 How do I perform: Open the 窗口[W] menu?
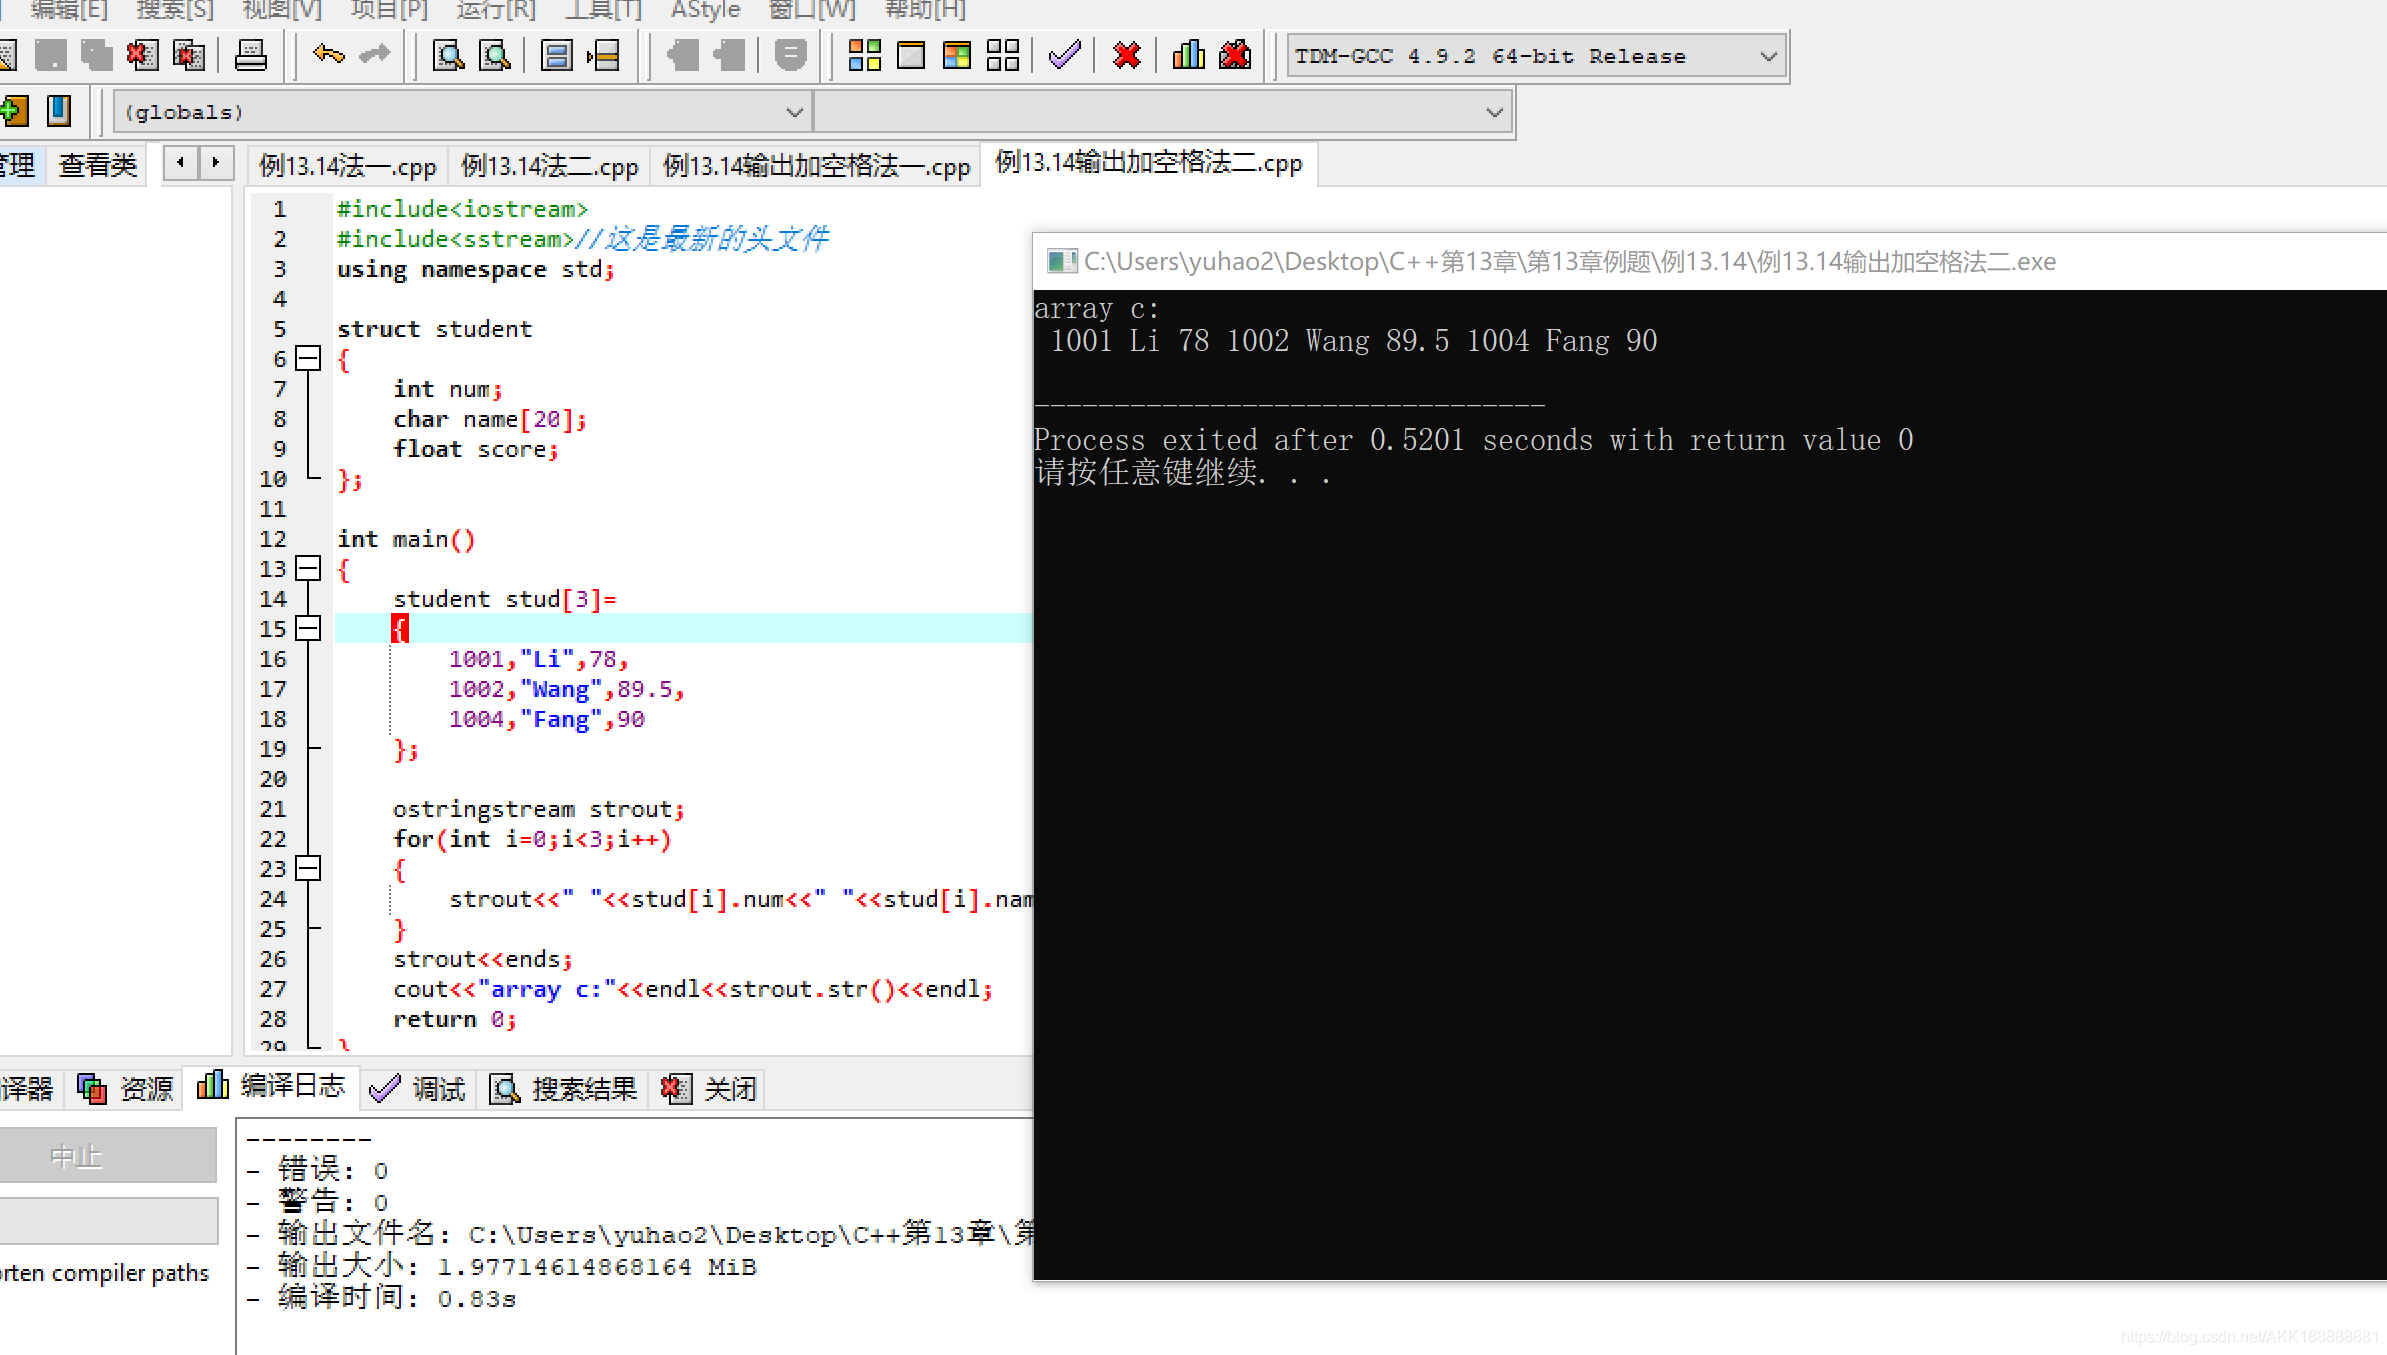pos(812,10)
